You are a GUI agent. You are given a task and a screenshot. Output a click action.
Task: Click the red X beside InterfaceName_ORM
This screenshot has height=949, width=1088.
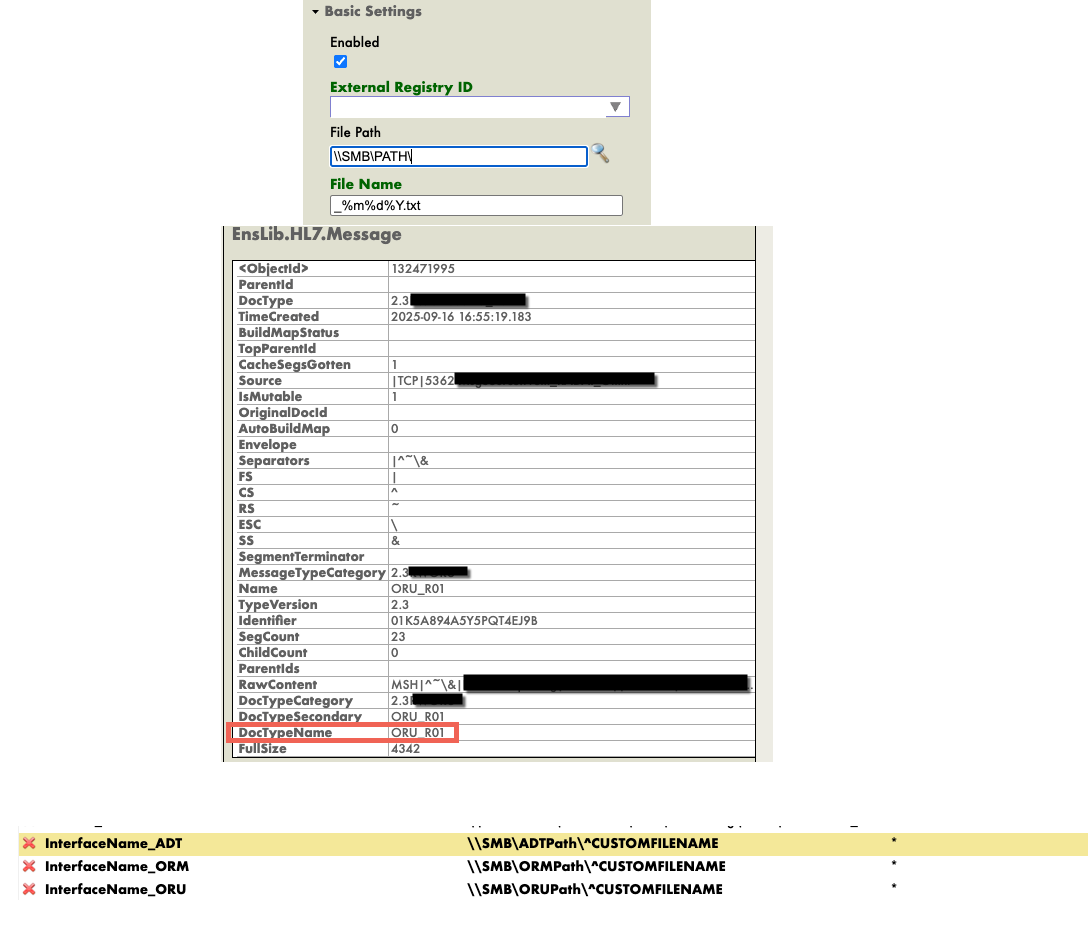coord(29,867)
